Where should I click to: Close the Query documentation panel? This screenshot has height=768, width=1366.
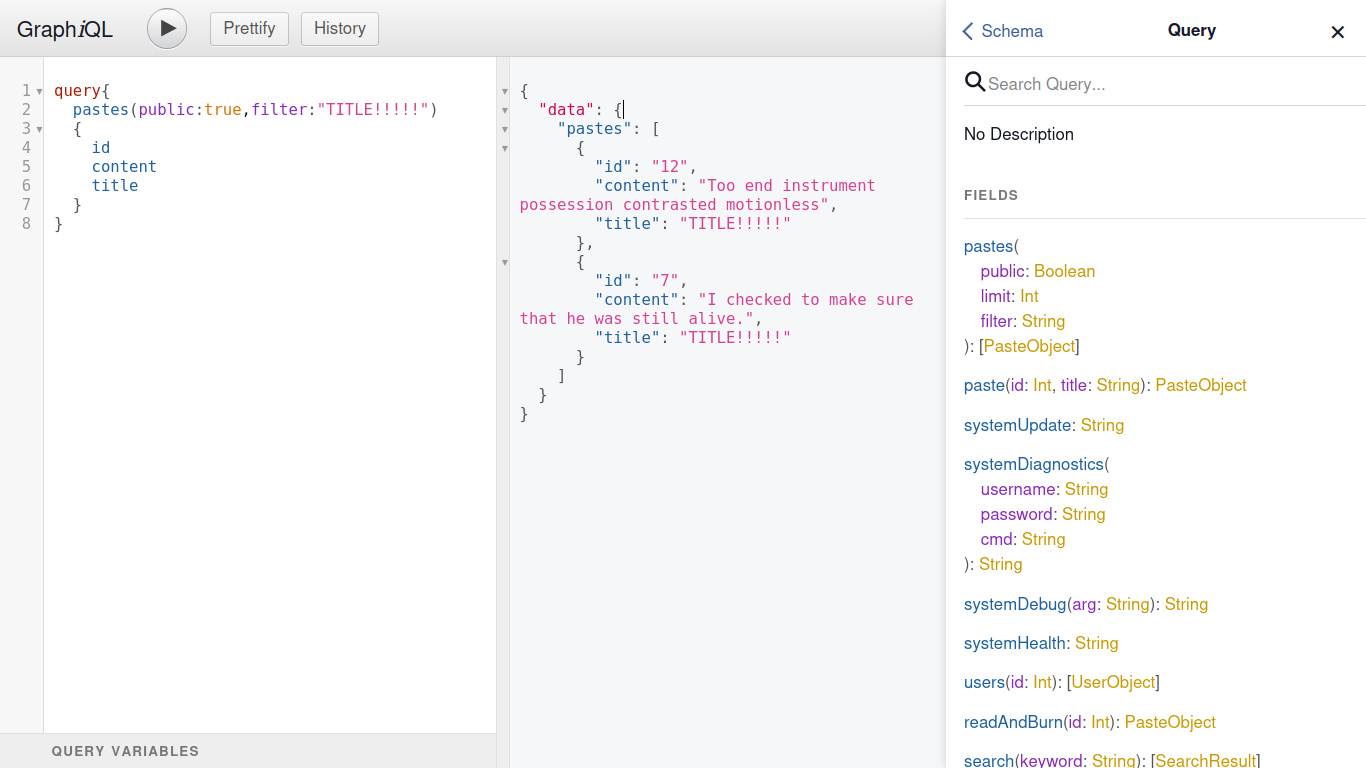click(1337, 32)
